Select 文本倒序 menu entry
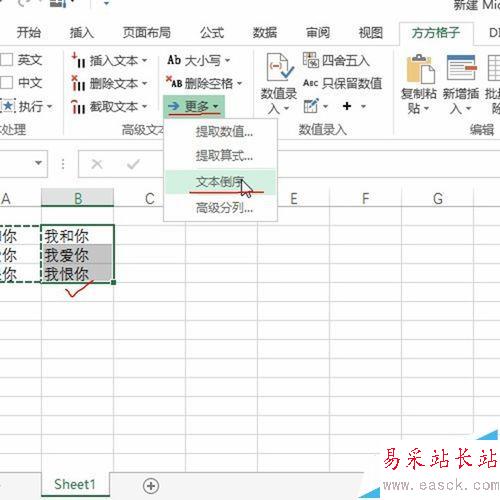The height and width of the screenshot is (500, 500). [x=220, y=182]
